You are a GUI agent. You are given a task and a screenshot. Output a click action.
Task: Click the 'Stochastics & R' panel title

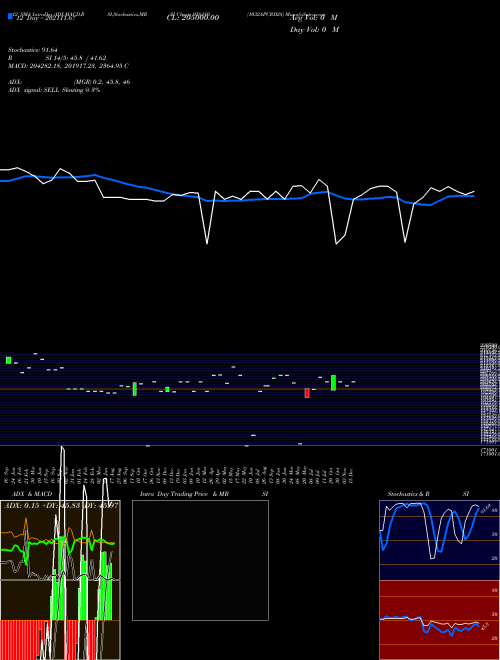(x=408, y=494)
